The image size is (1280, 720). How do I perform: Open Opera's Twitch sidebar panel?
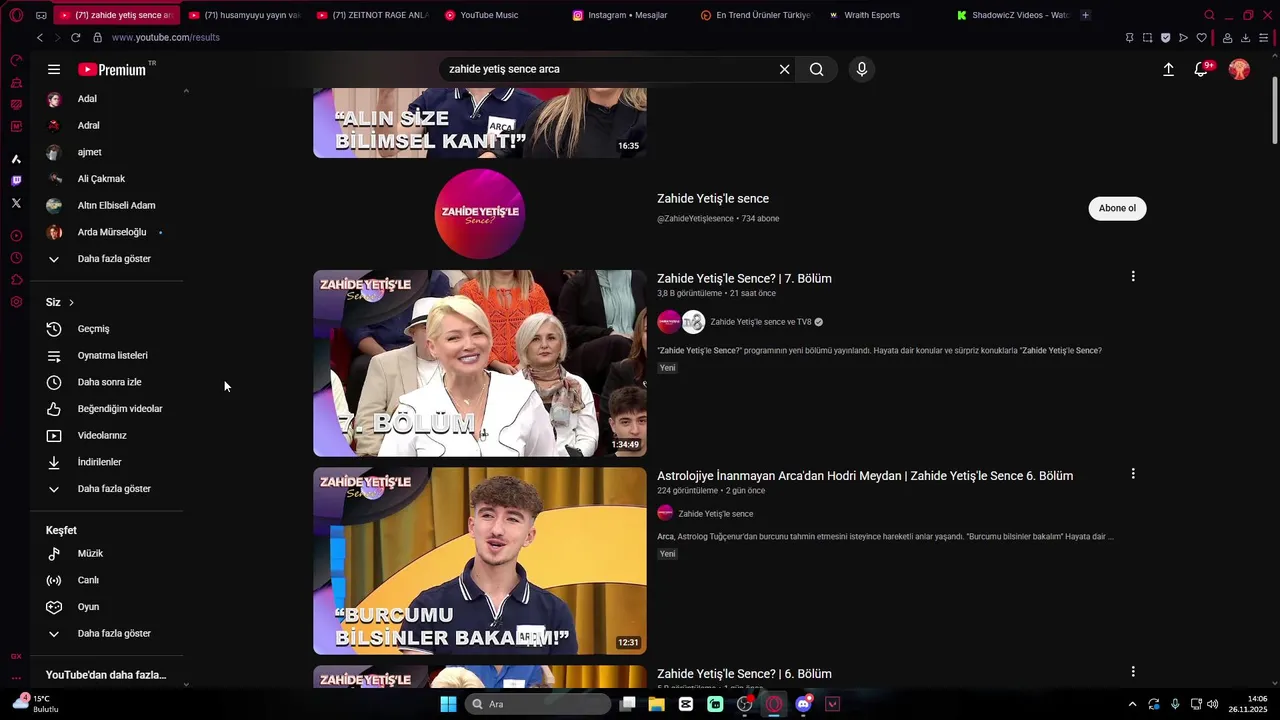point(16,181)
